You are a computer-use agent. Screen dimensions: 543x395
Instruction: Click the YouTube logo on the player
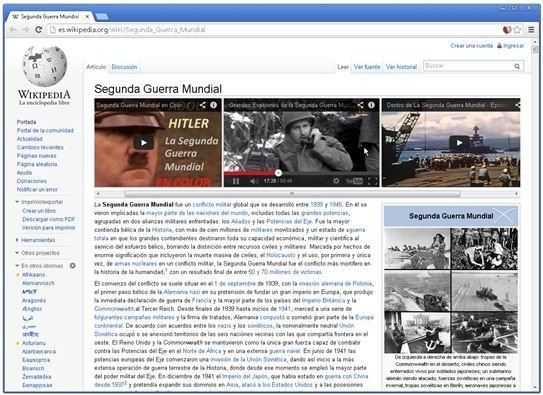coord(354,181)
